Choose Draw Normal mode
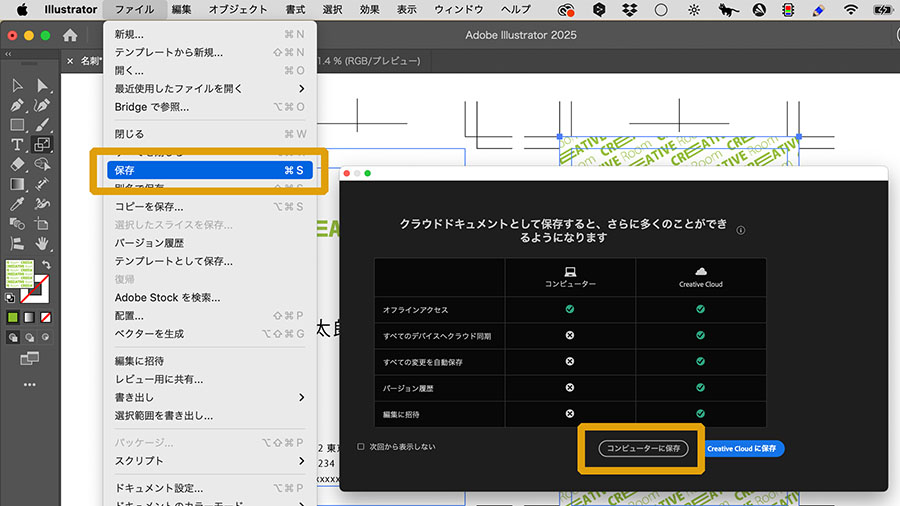 (13, 337)
